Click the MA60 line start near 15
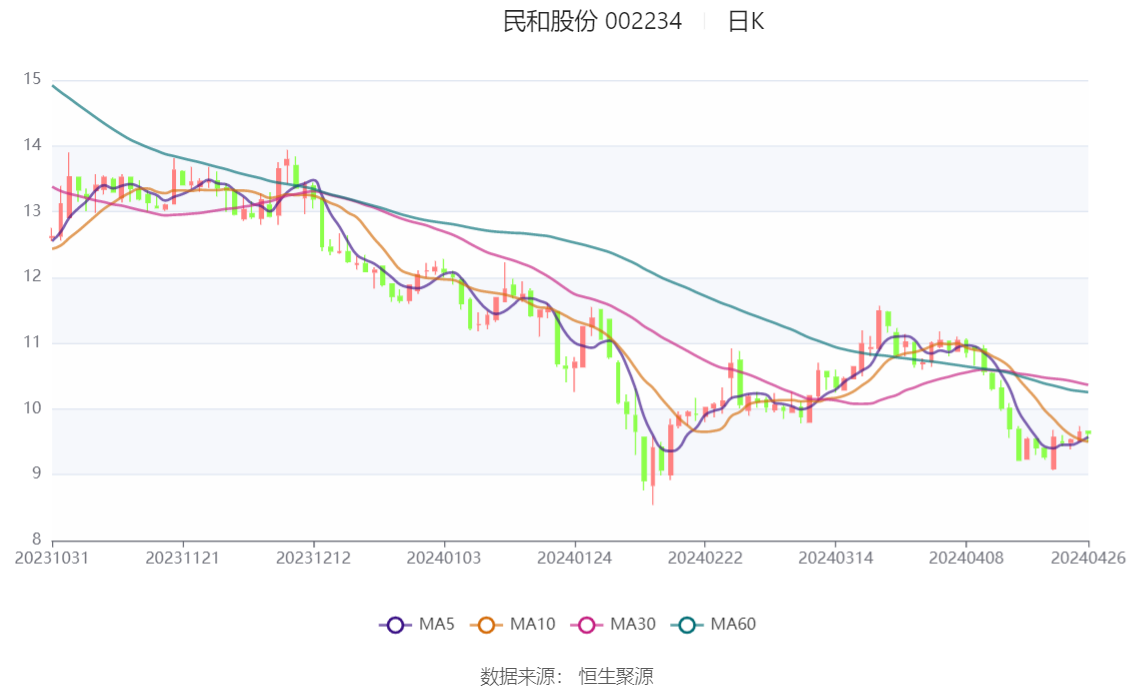The image size is (1134, 689). tap(54, 87)
